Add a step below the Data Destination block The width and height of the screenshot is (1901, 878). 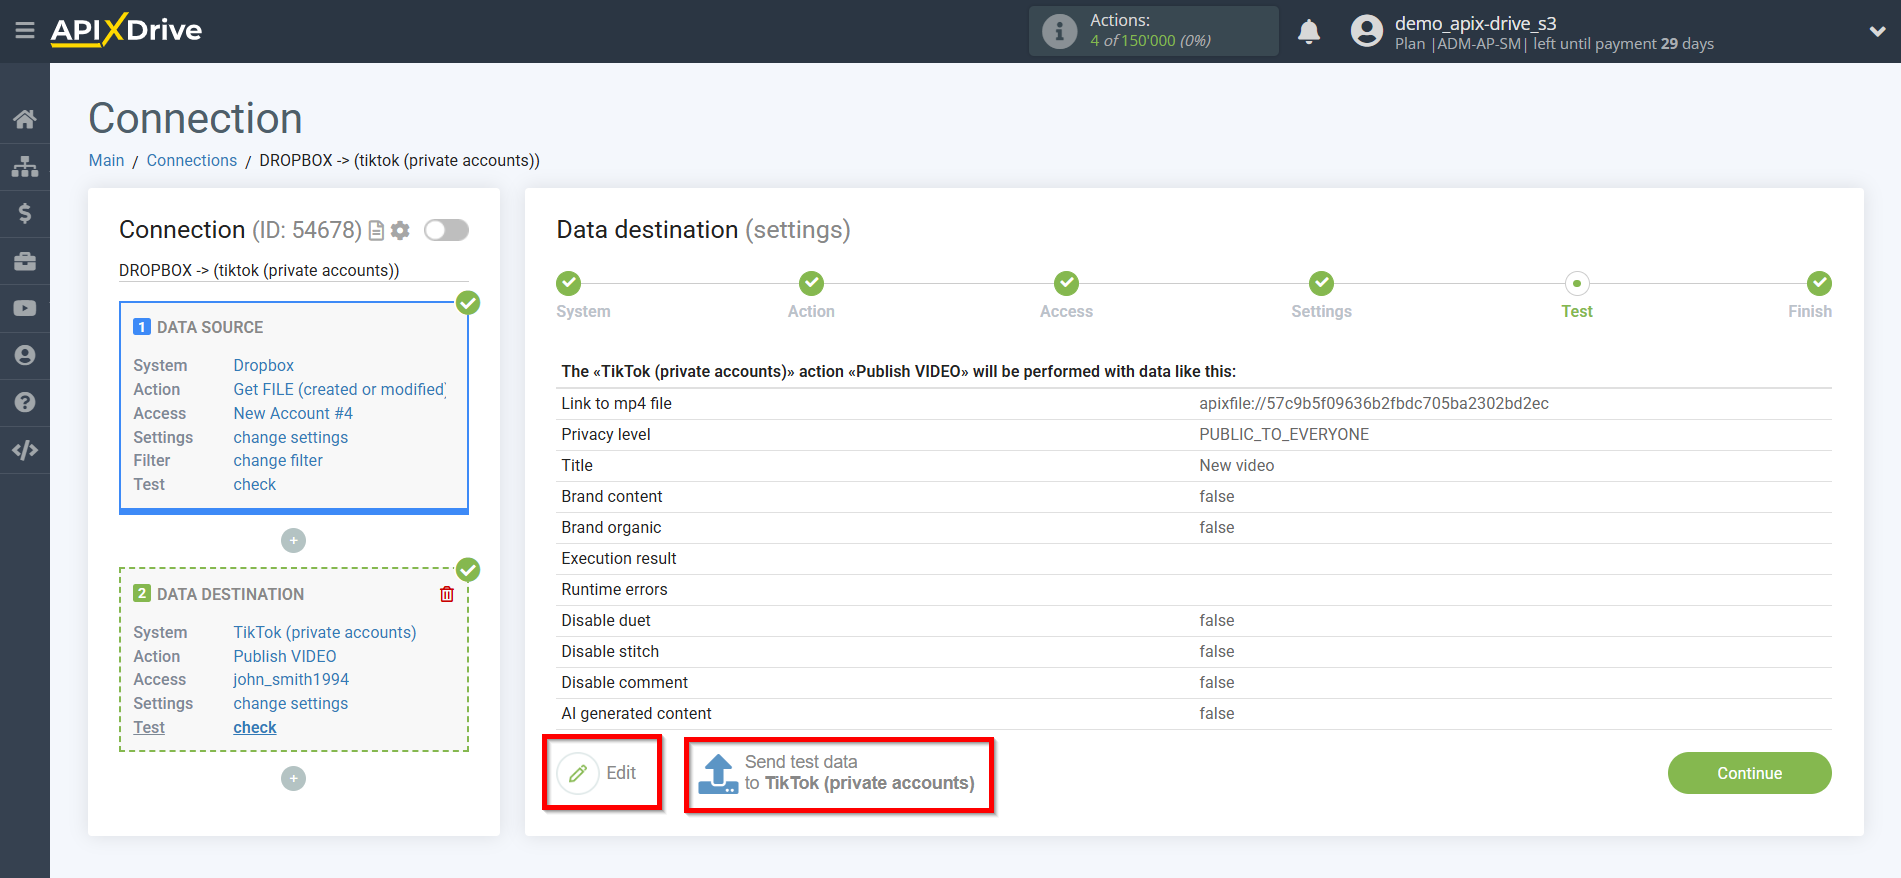click(293, 779)
